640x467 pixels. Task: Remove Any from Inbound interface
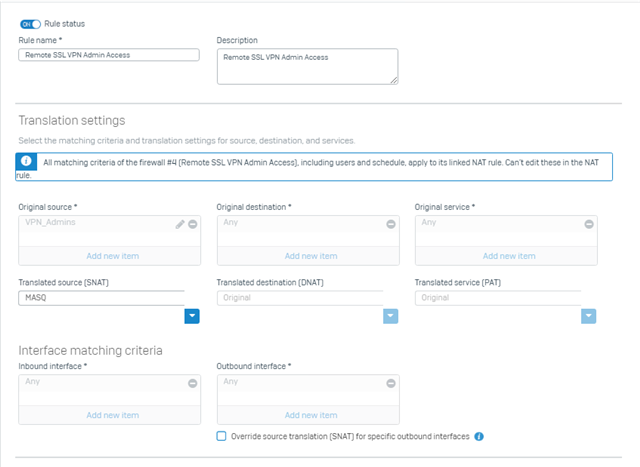point(193,383)
